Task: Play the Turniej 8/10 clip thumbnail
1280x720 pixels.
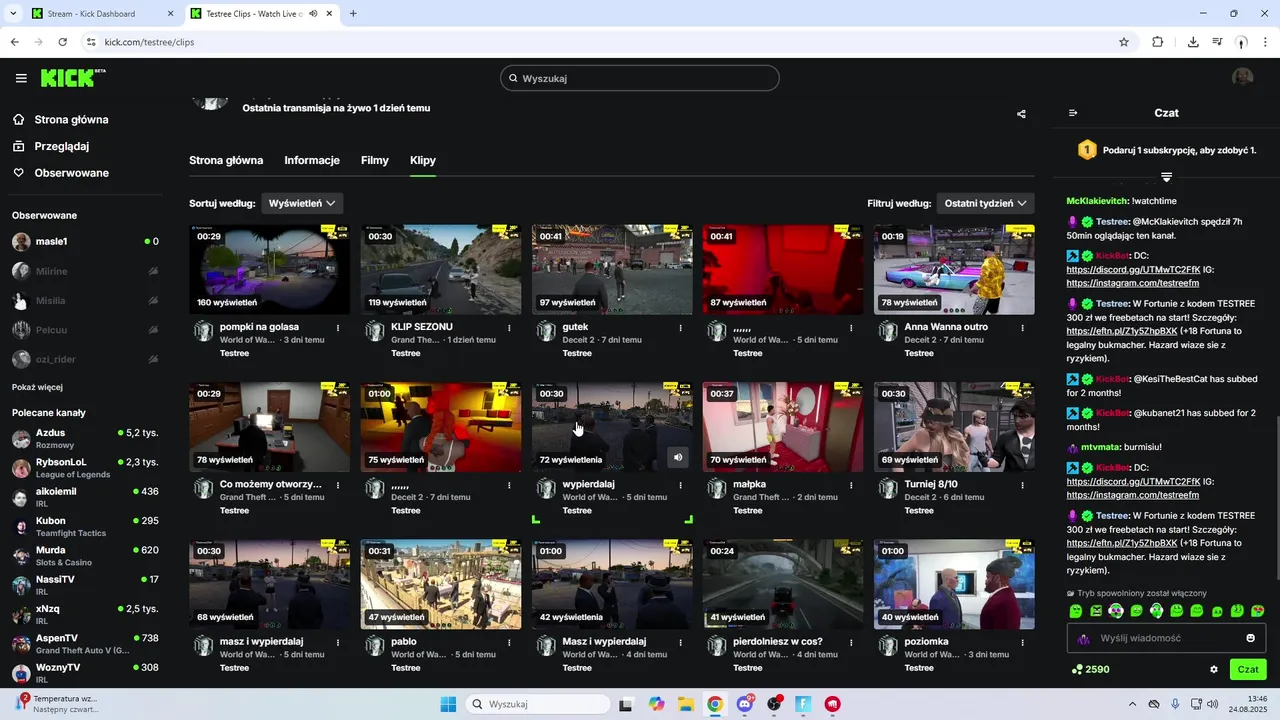Action: click(x=954, y=427)
